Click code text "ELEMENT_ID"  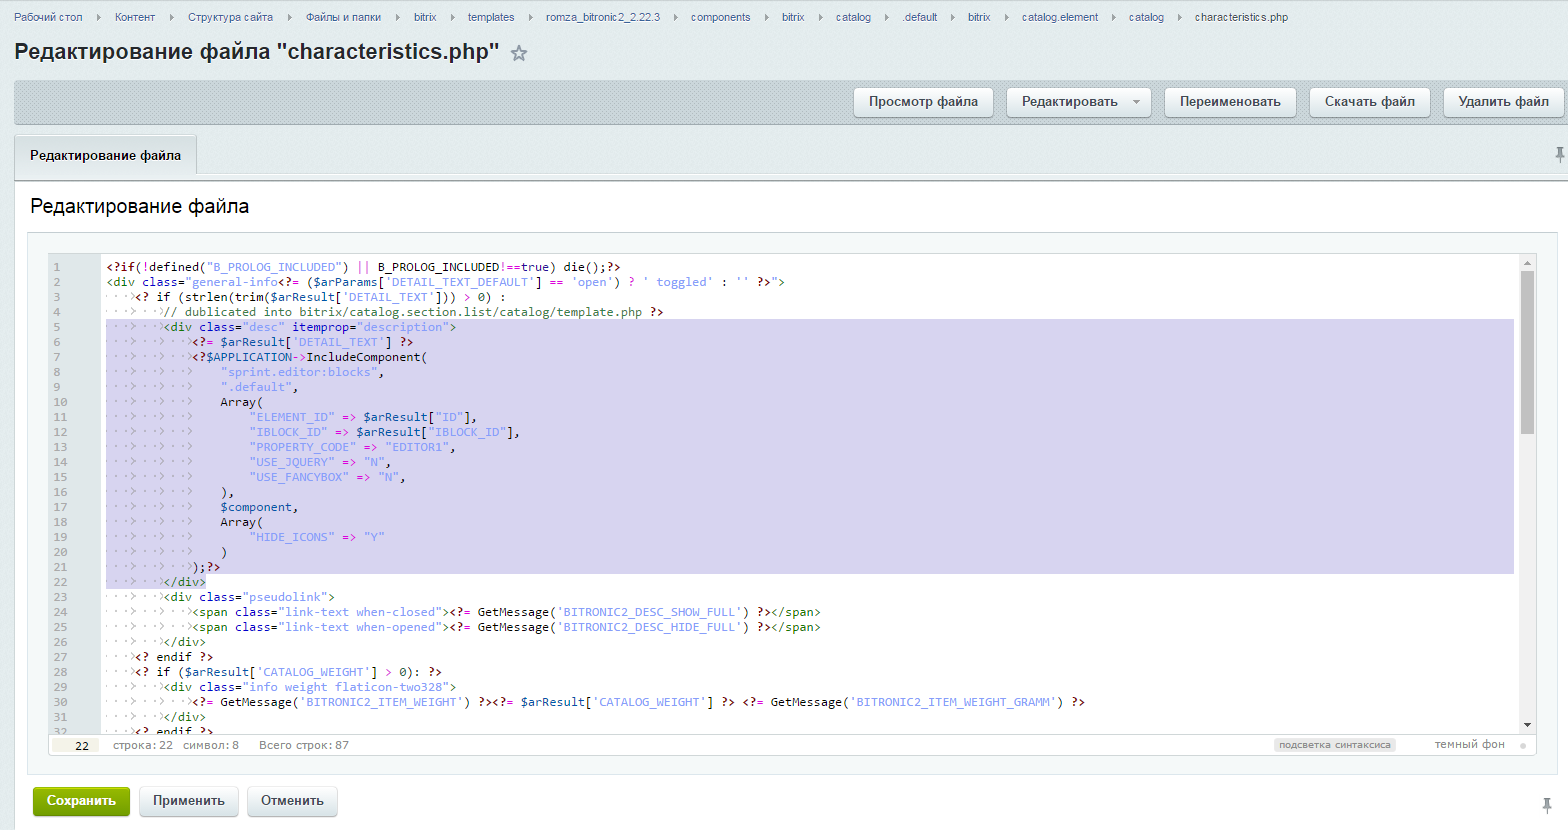(292, 417)
